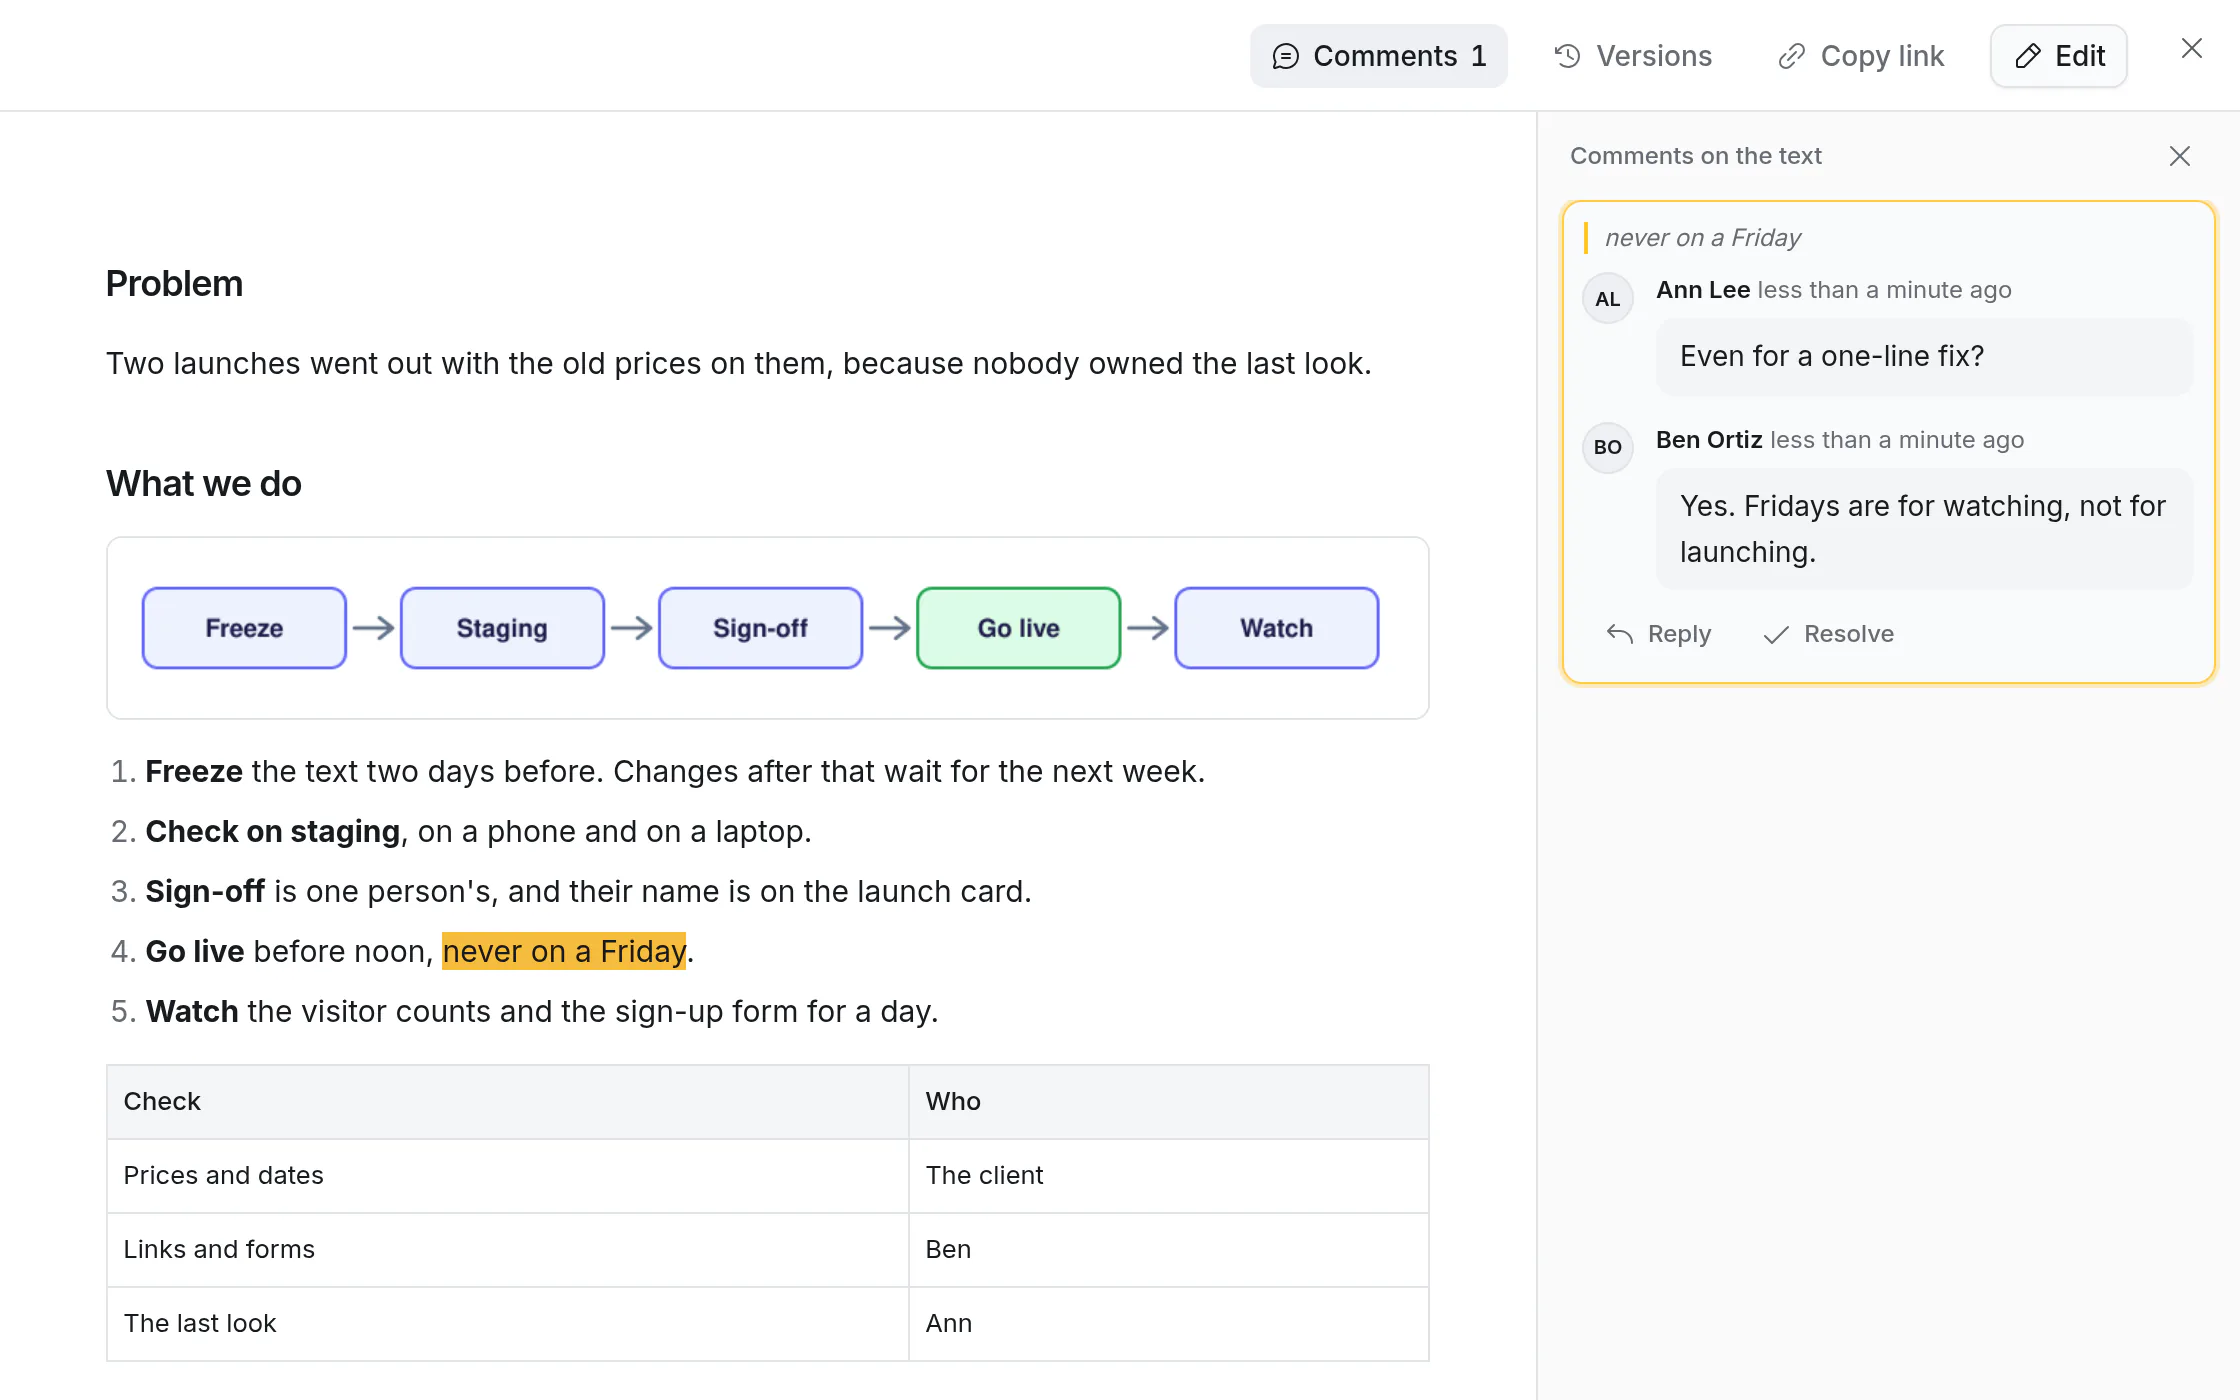Screen dimensions: 2240x1400
Task: Close the document with the top X
Action: click(2192, 49)
